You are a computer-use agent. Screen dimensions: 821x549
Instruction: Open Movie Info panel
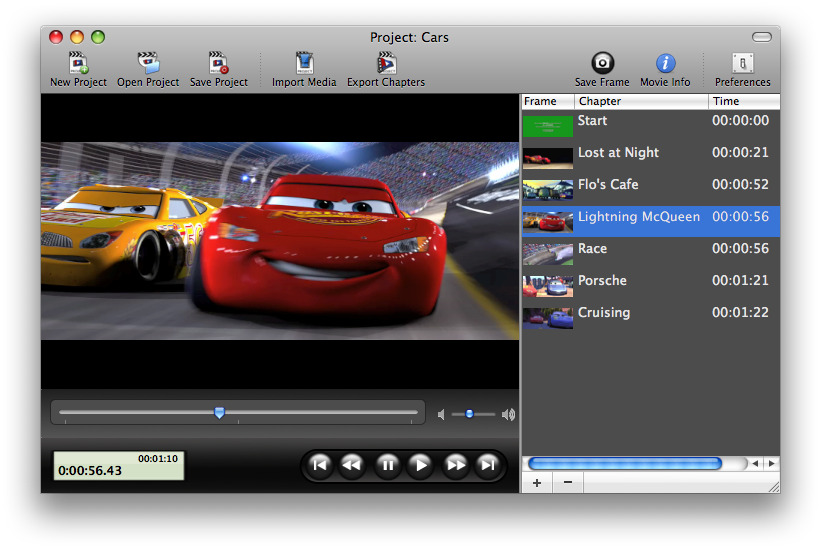665,69
